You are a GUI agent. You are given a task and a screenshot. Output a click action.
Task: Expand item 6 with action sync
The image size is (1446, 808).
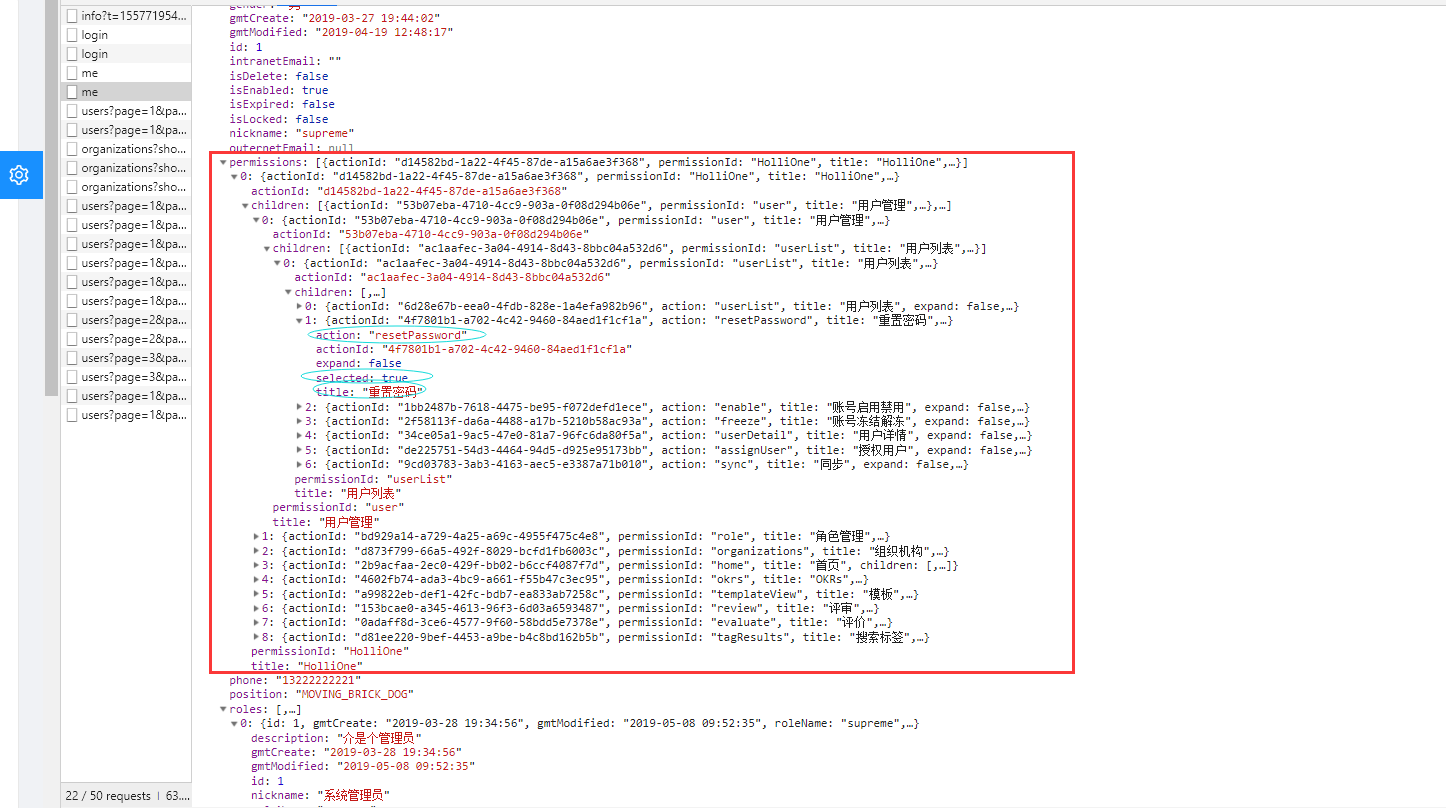pos(298,464)
